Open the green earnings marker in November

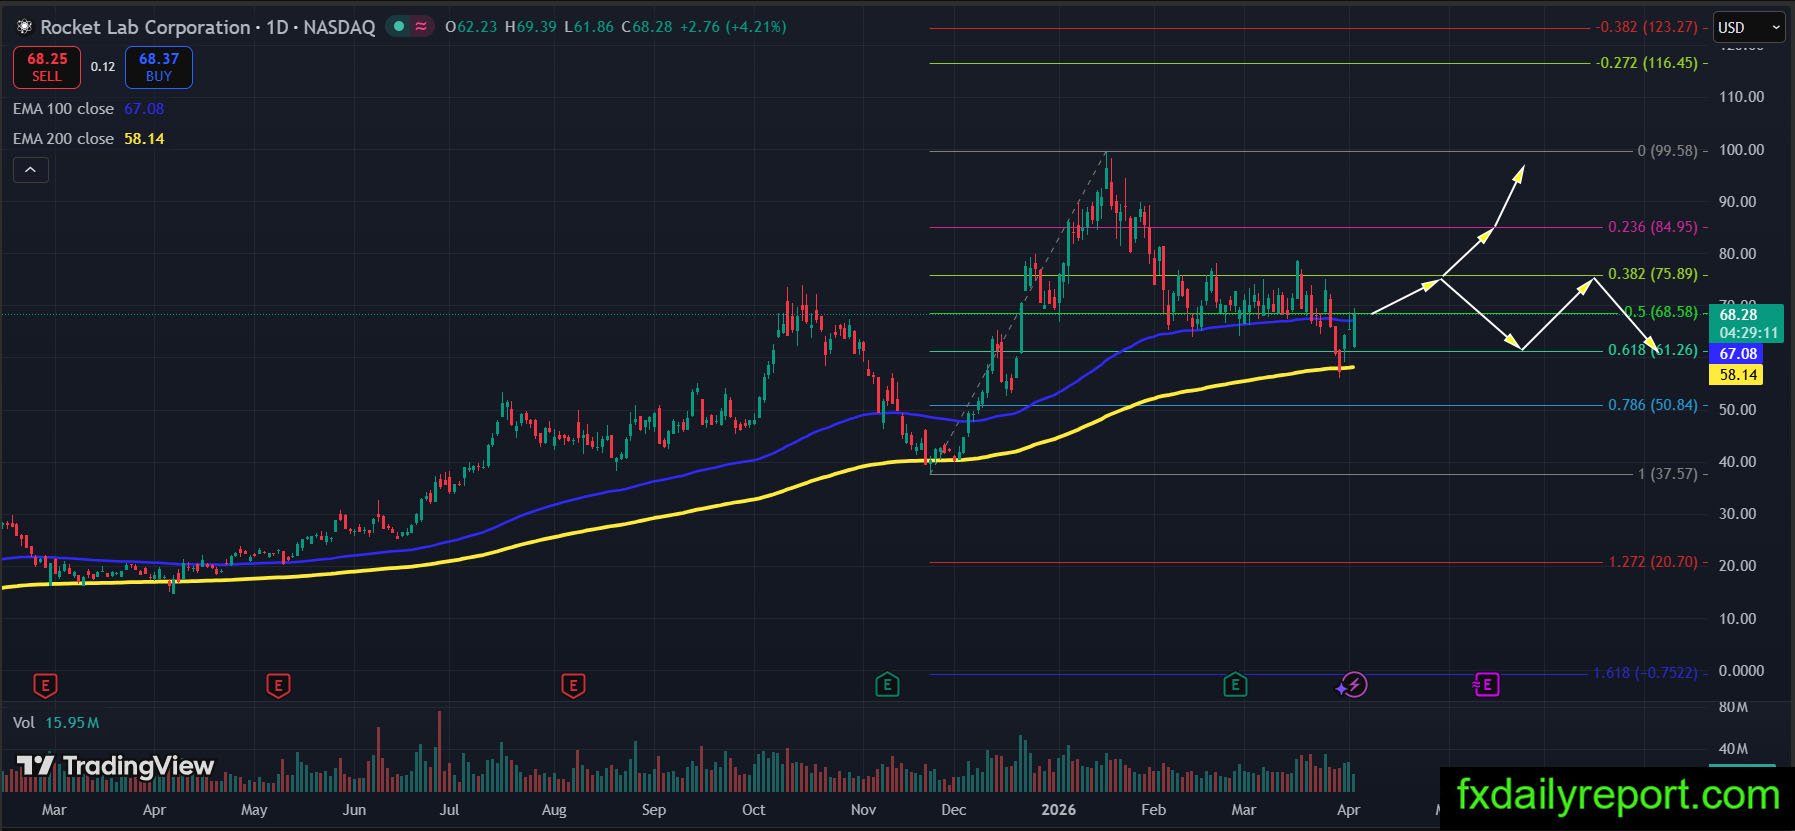[887, 685]
